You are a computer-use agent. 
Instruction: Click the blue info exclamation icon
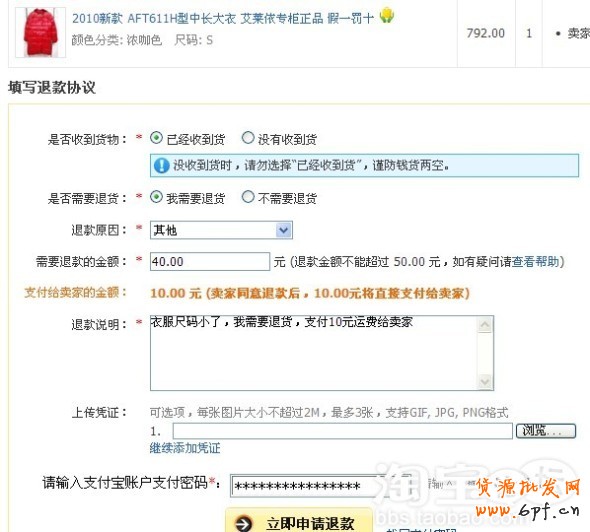(x=161, y=166)
